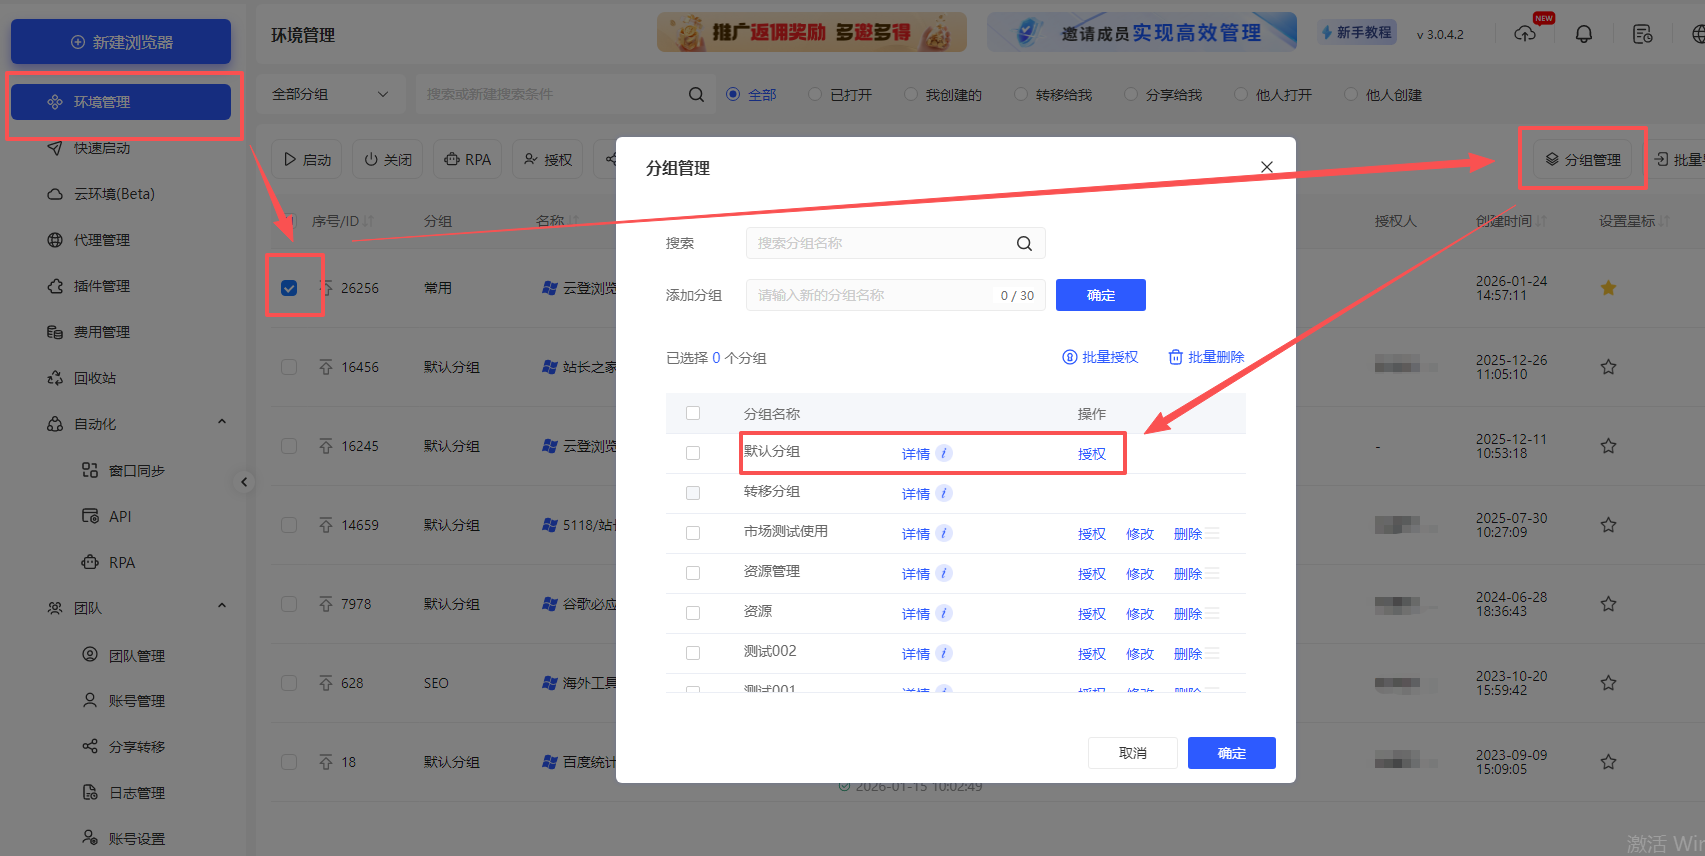
Task: Click pin-to-top arrow on row 7978
Action: point(326,604)
